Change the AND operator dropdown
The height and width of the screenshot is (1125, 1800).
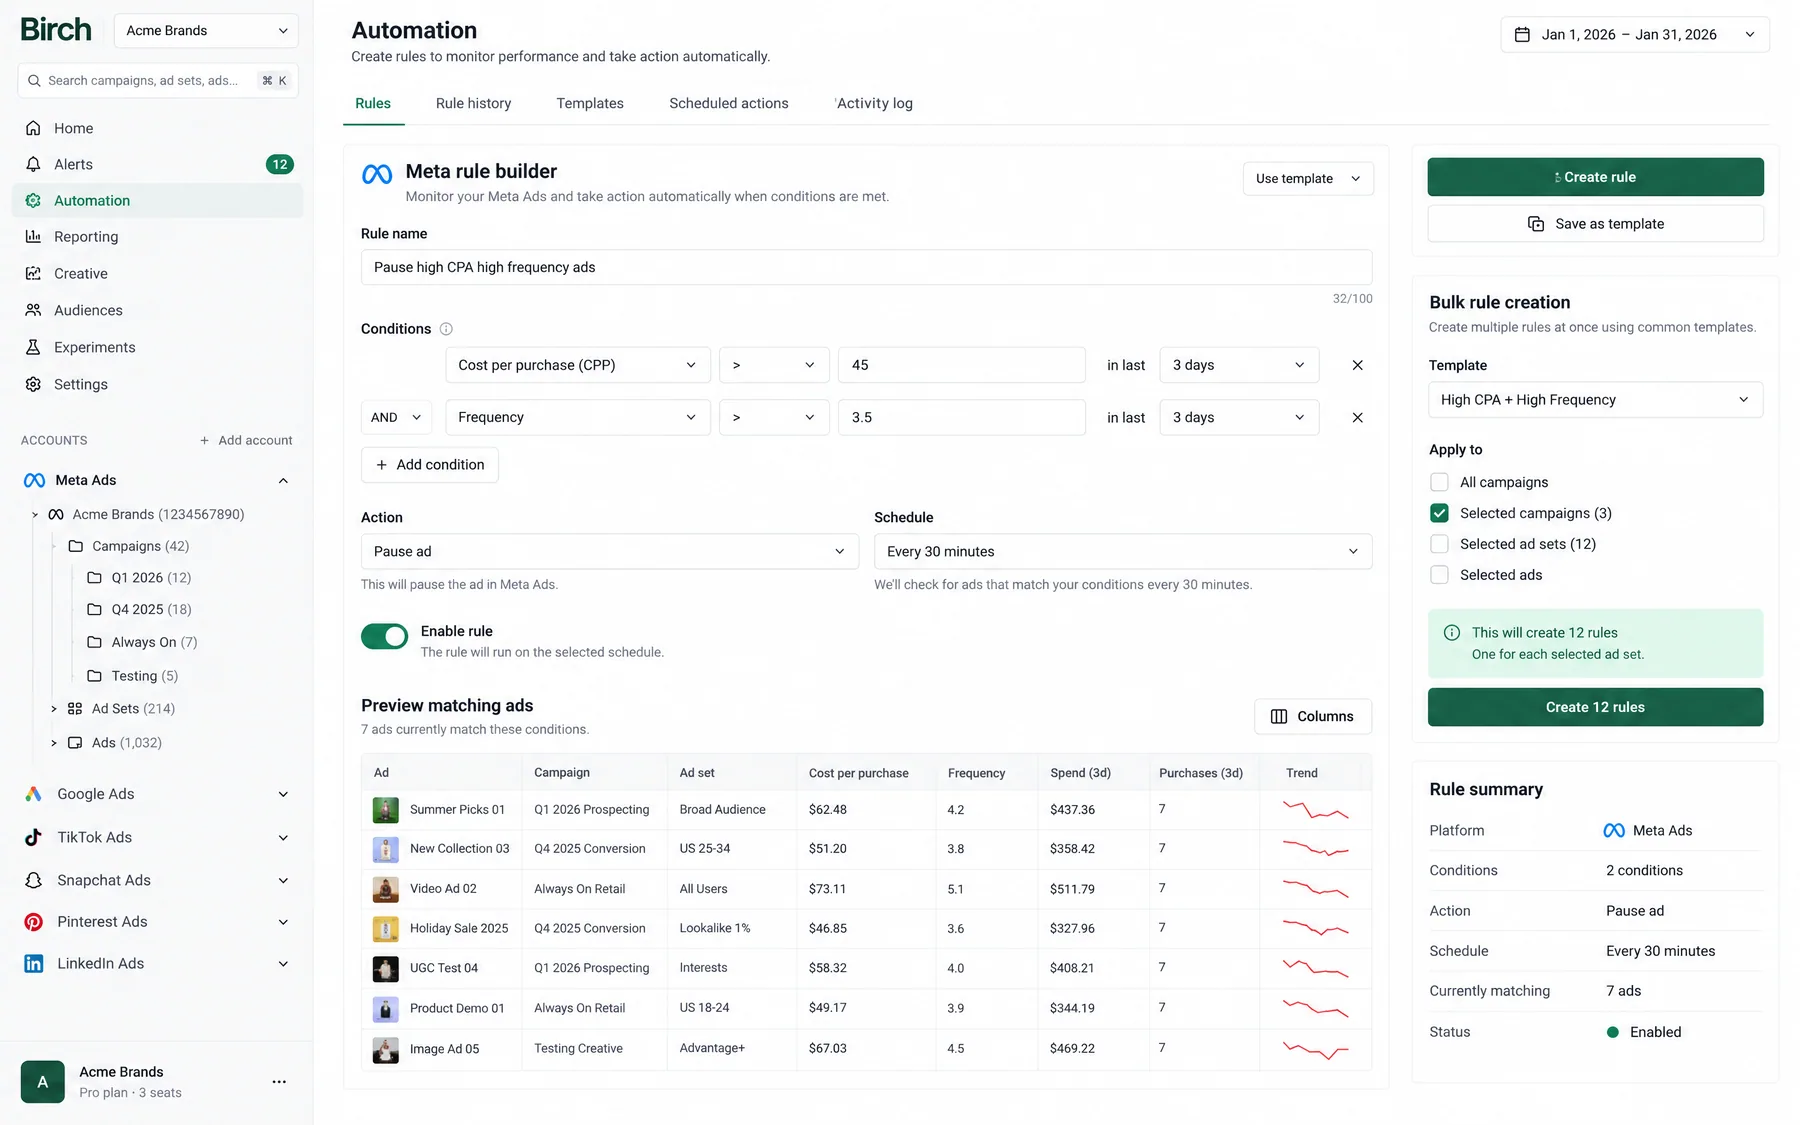click(396, 417)
